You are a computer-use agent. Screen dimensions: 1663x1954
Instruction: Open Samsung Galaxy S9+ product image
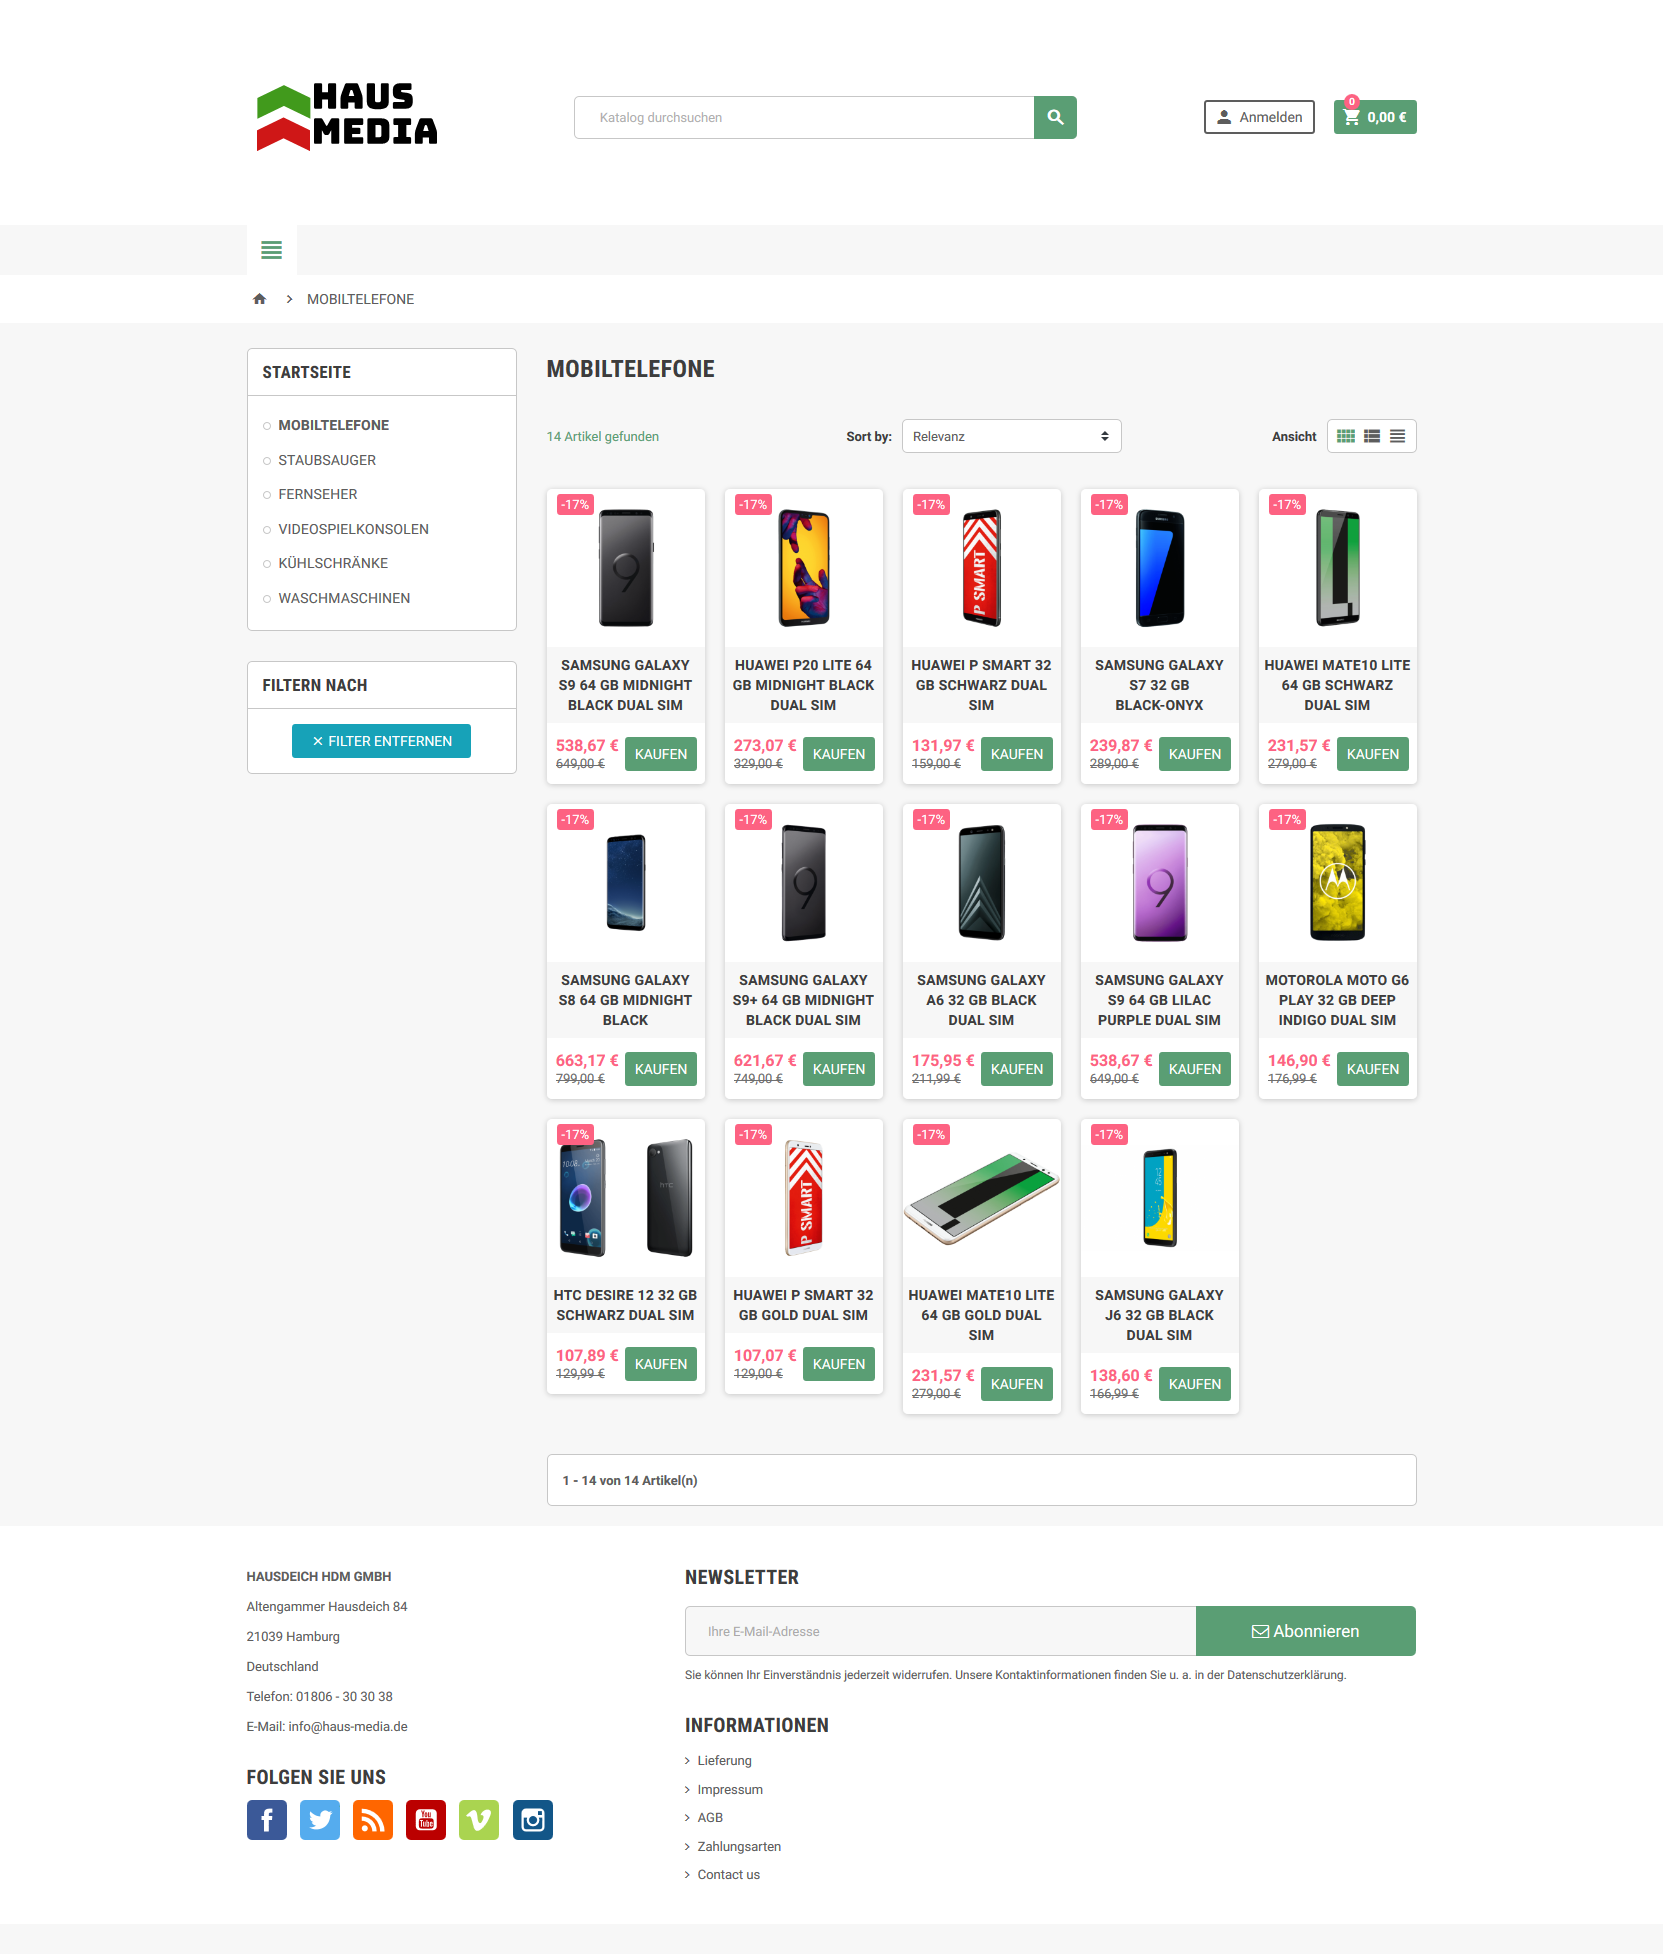point(804,883)
